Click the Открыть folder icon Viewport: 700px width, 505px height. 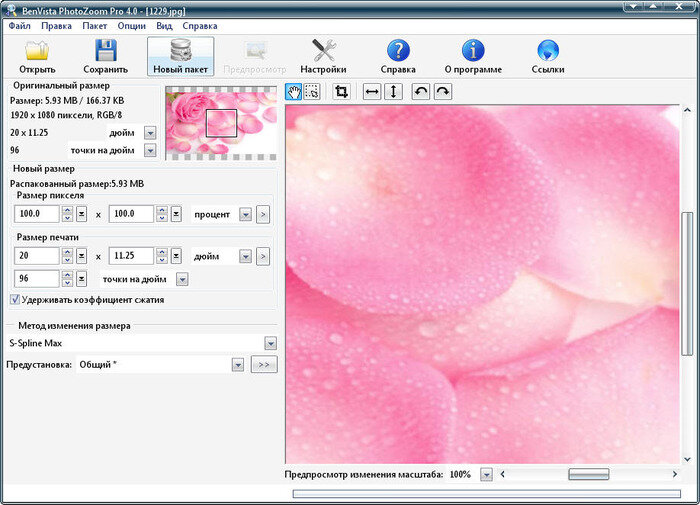37,50
